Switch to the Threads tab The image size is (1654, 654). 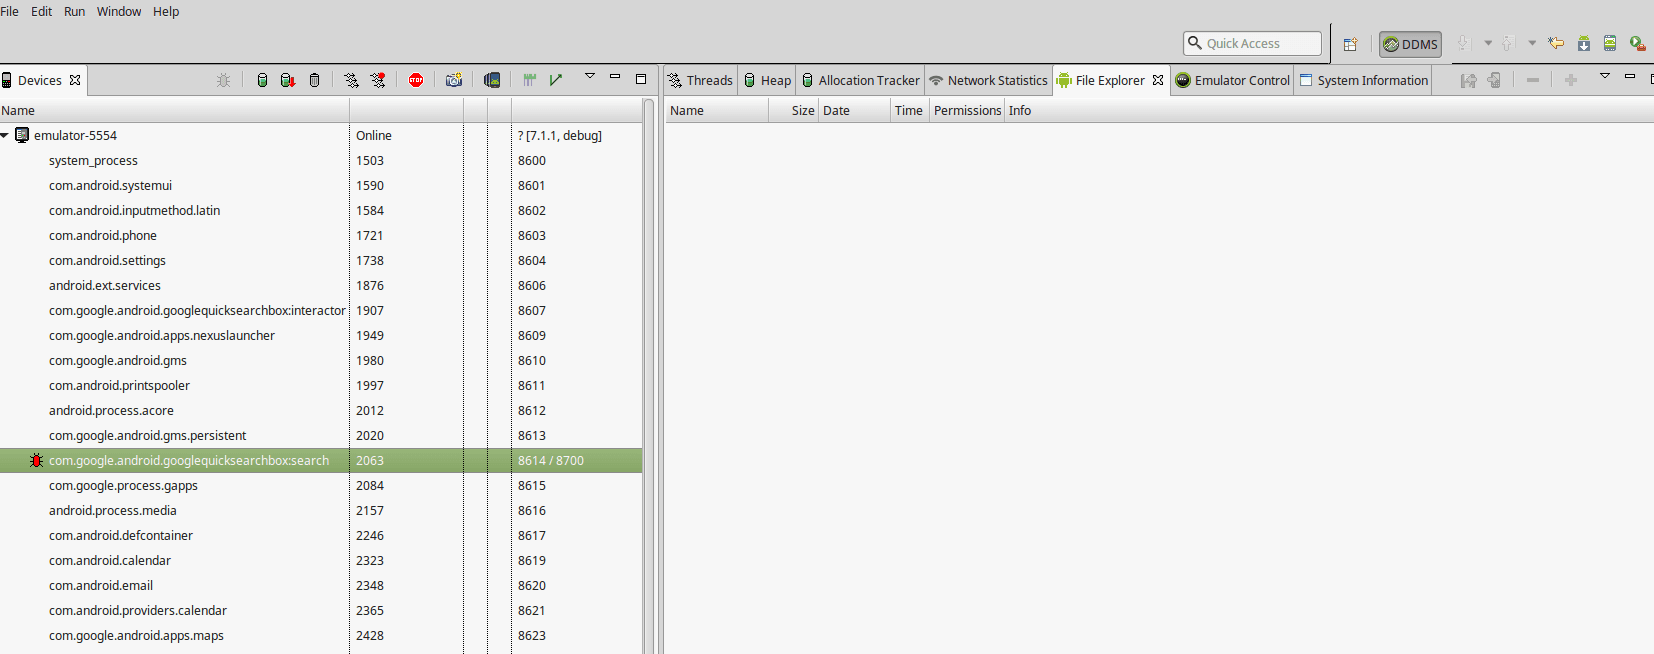tap(700, 80)
